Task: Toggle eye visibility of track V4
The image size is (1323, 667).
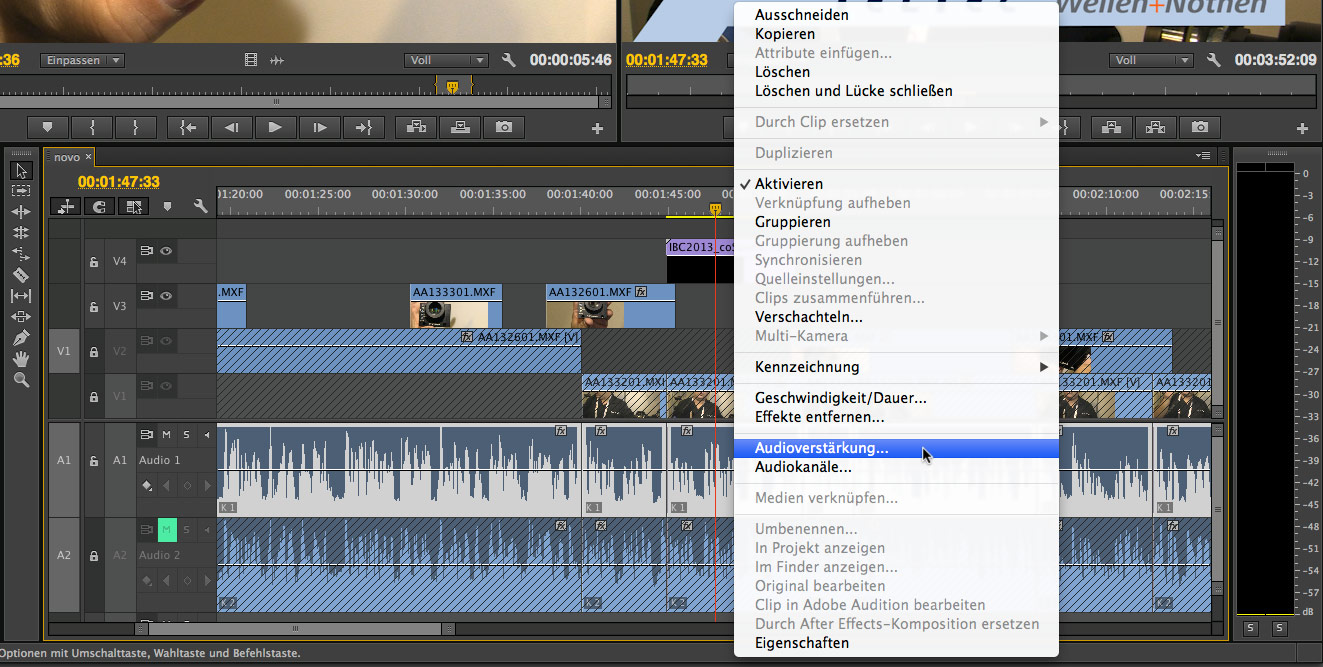Action: point(166,251)
